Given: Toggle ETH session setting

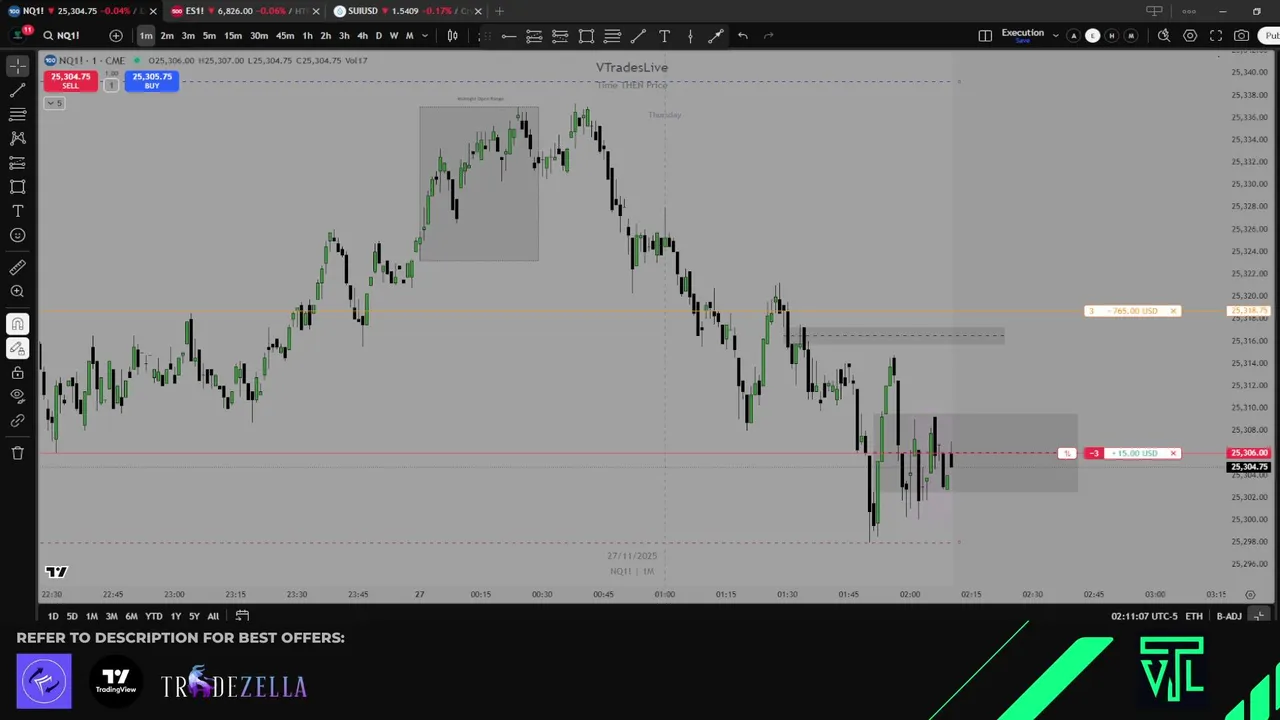Looking at the screenshot, I should pyautogui.click(x=1194, y=616).
